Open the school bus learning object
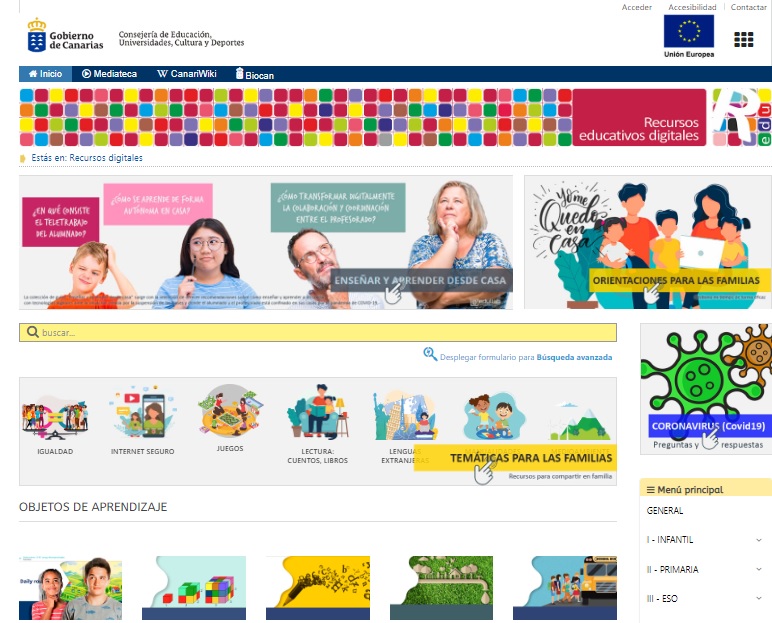The image size is (772, 623). coord(565,588)
